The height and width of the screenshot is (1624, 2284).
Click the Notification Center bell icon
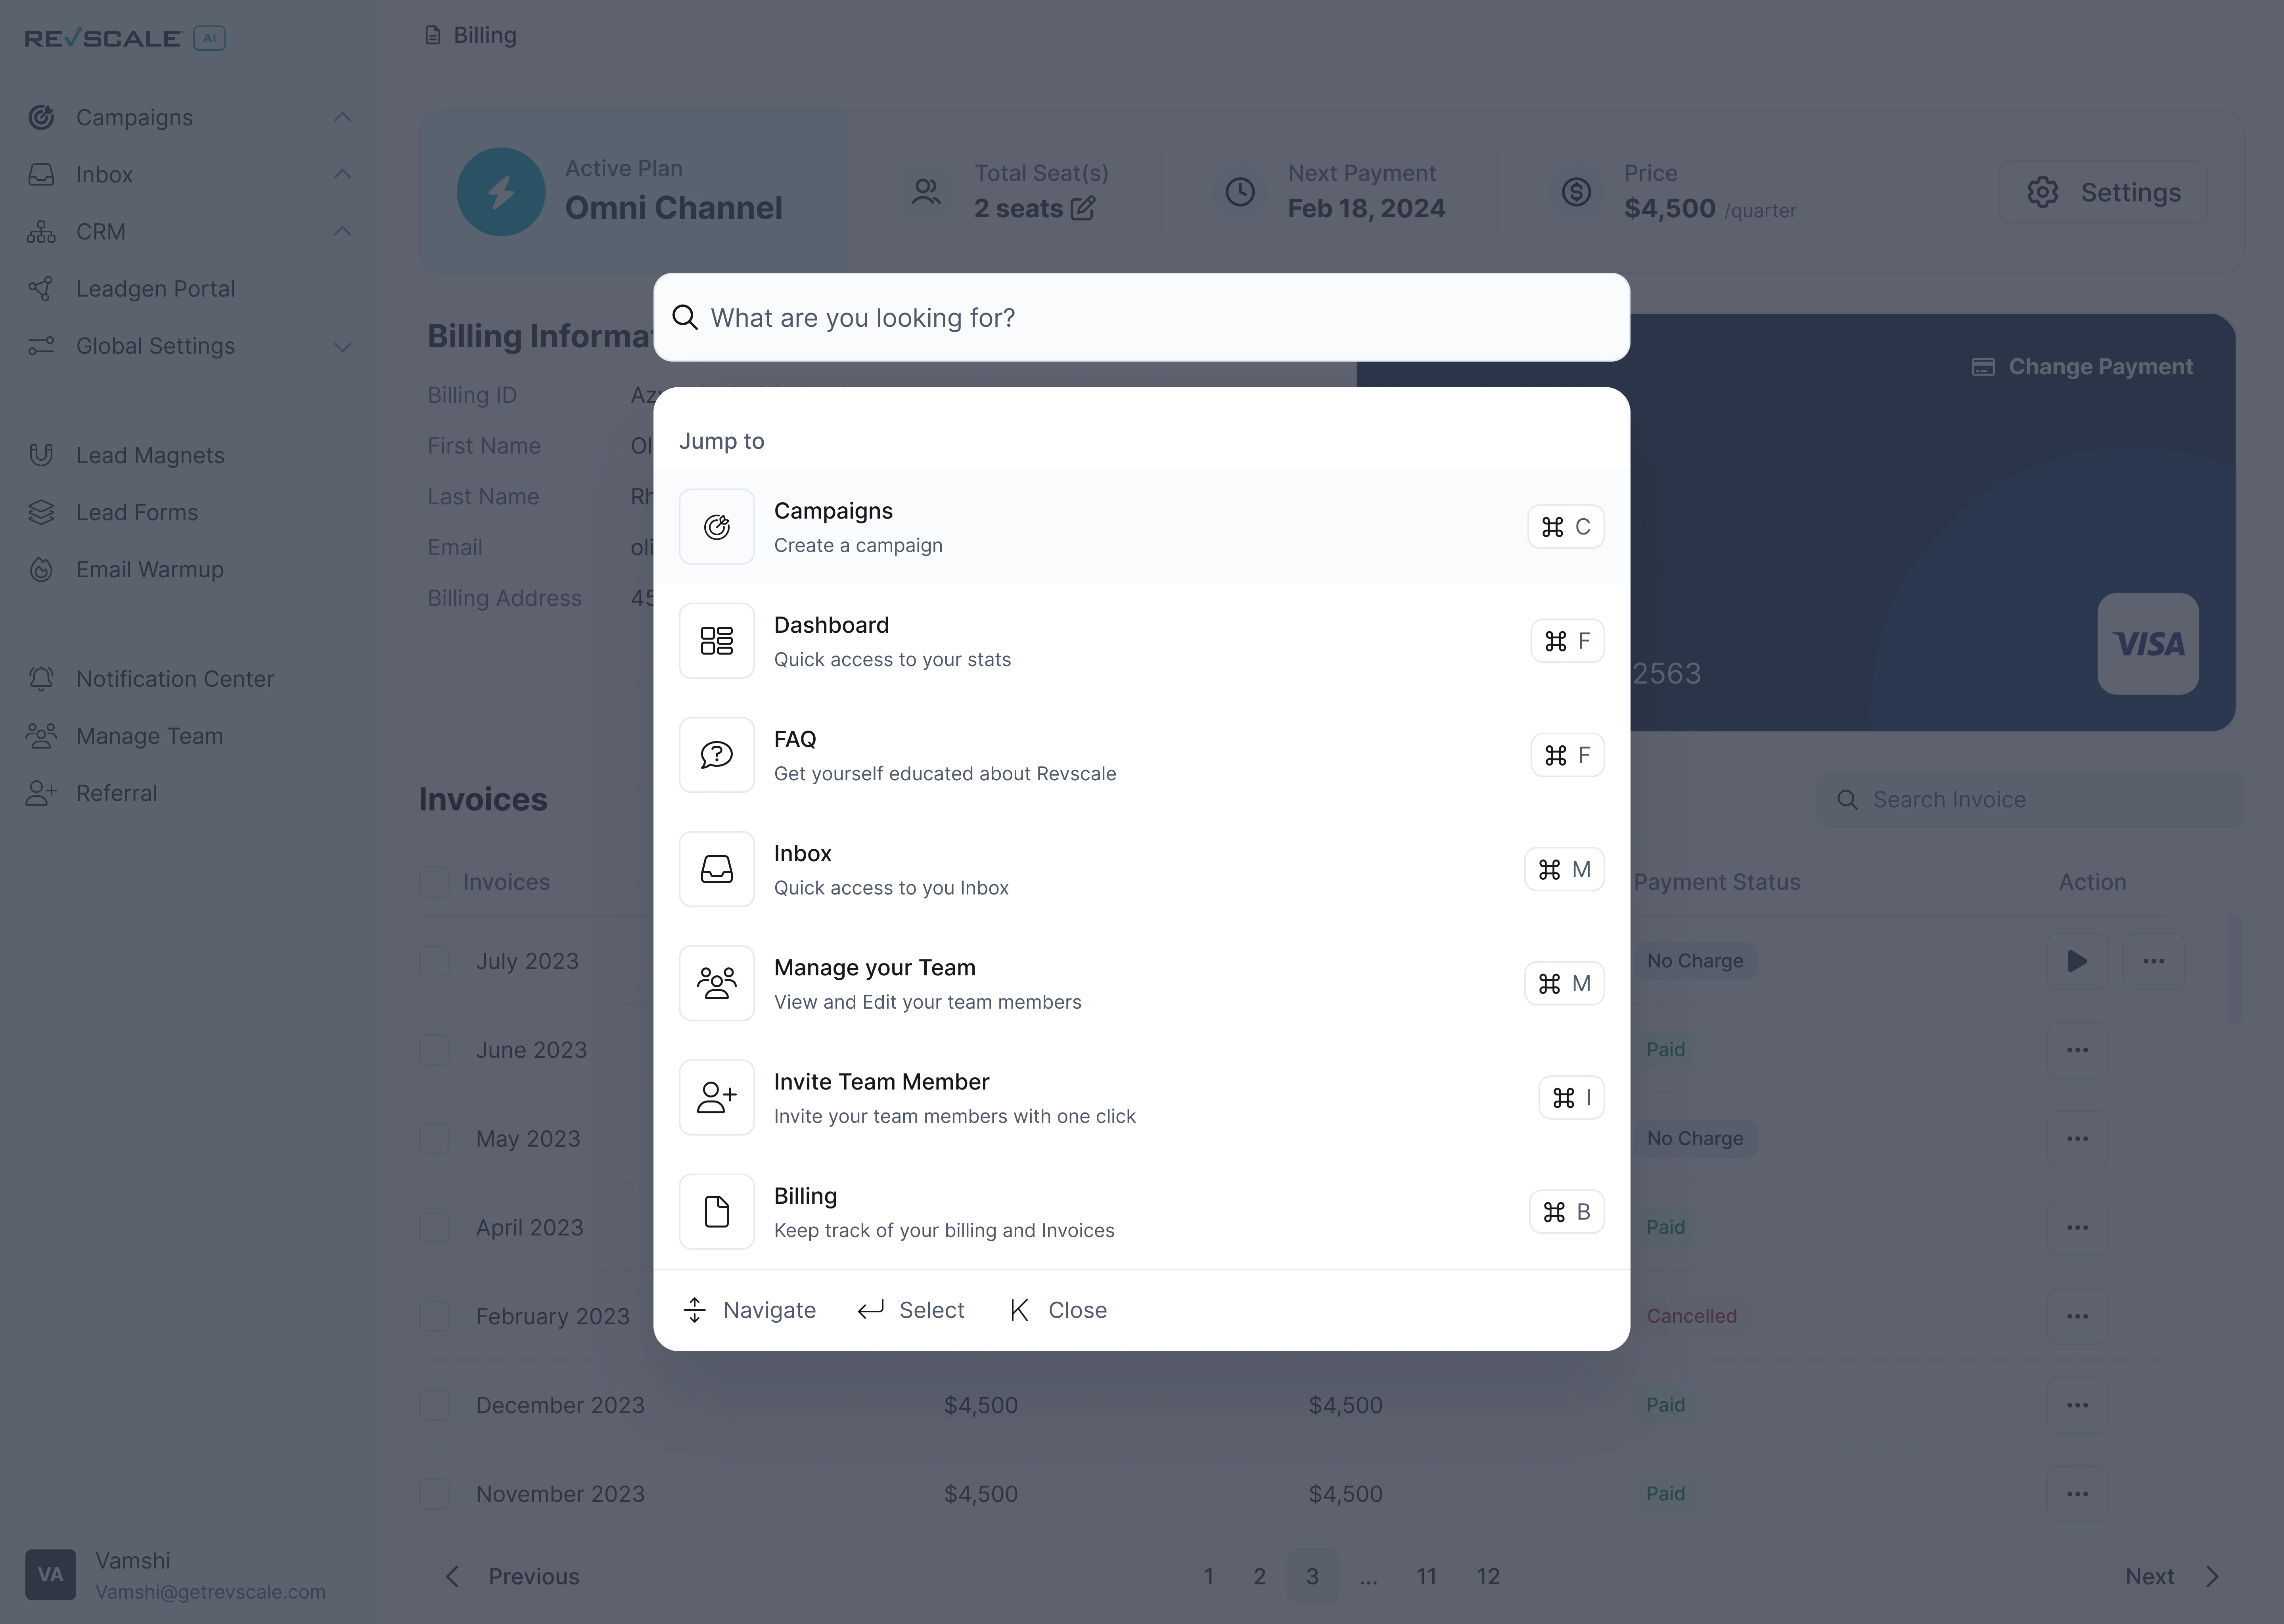tap(41, 679)
